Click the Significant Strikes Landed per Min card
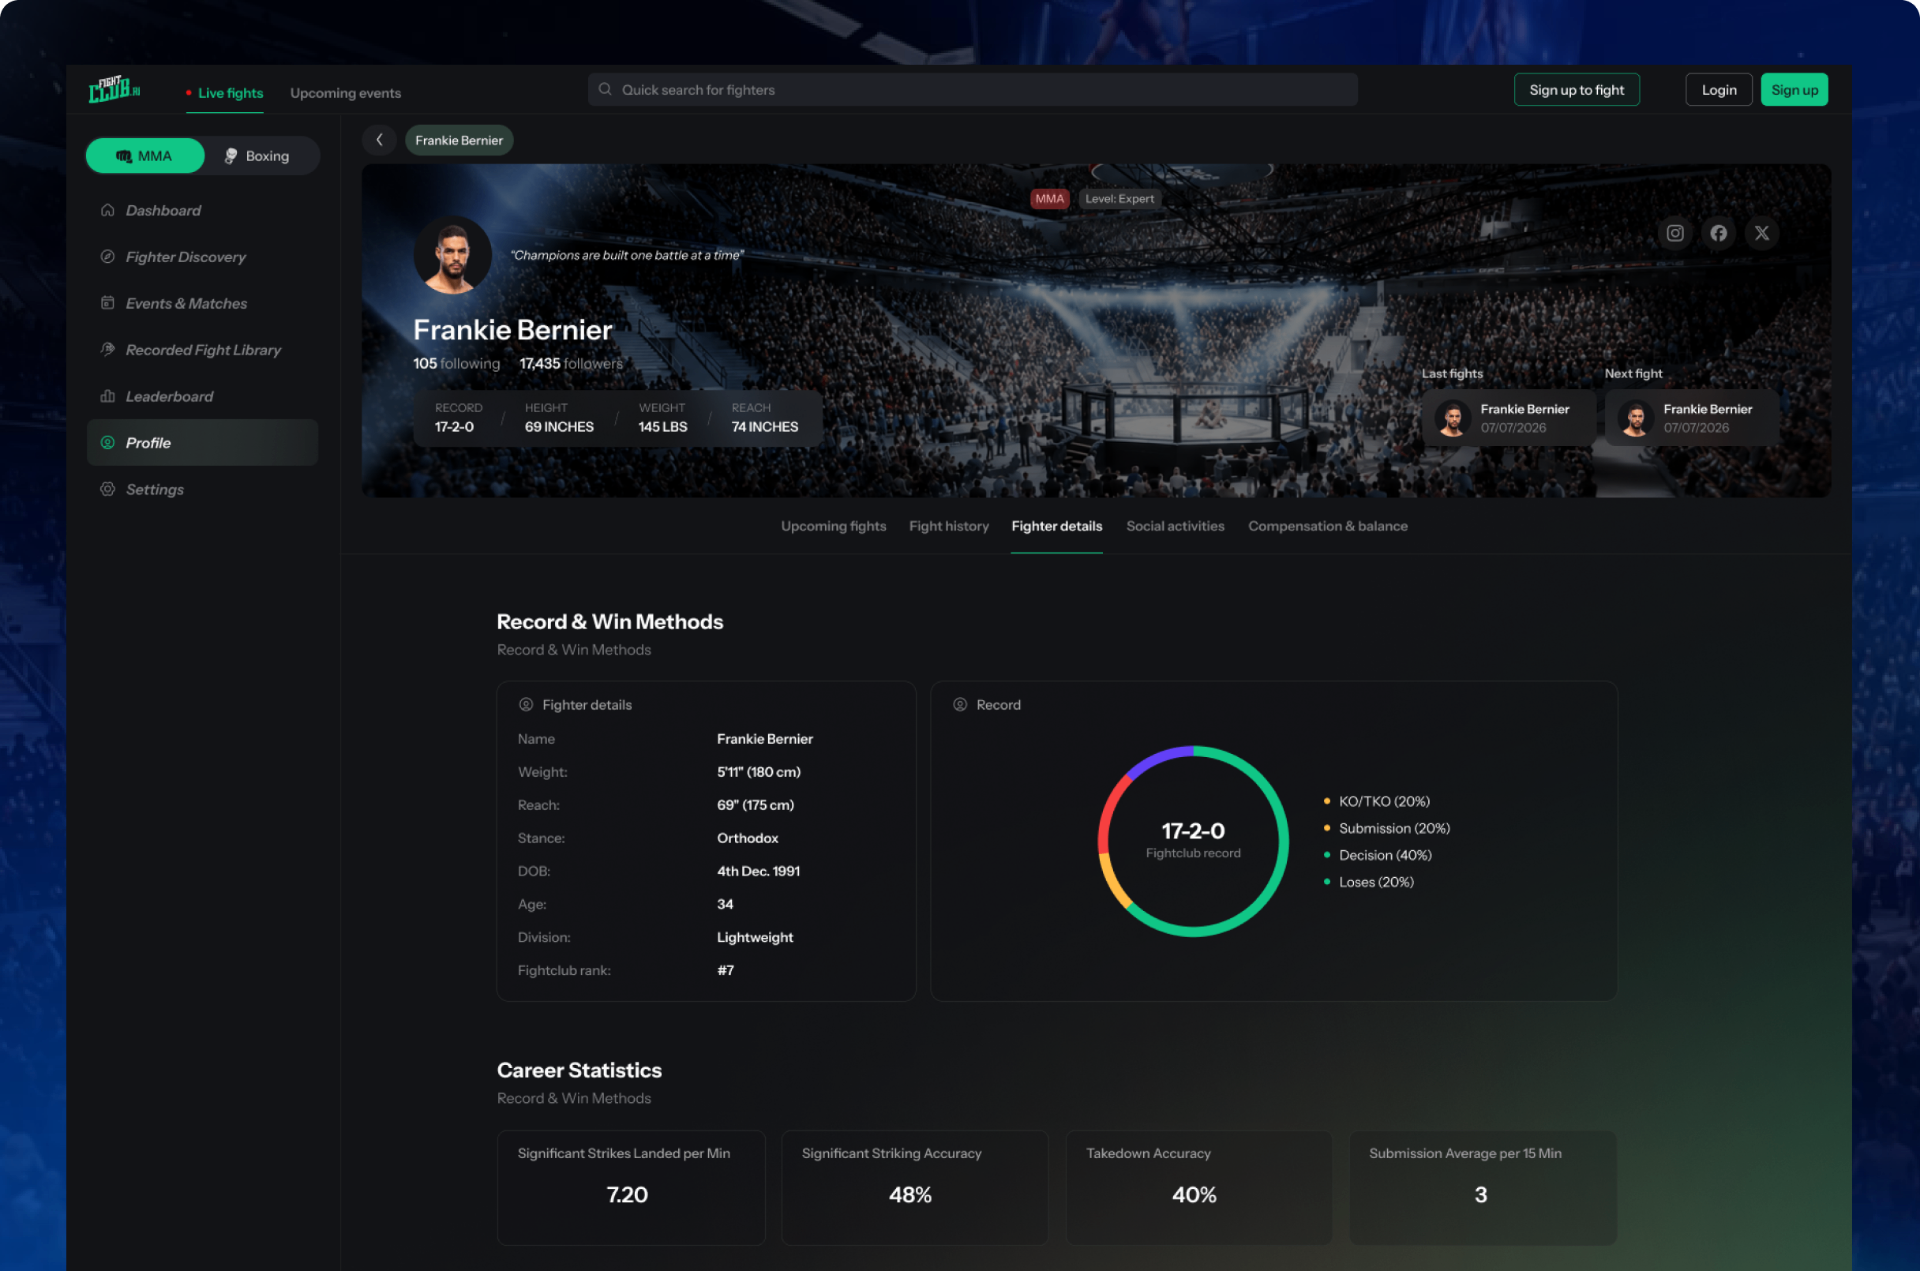The image size is (1920, 1271). click(631, 1187)
